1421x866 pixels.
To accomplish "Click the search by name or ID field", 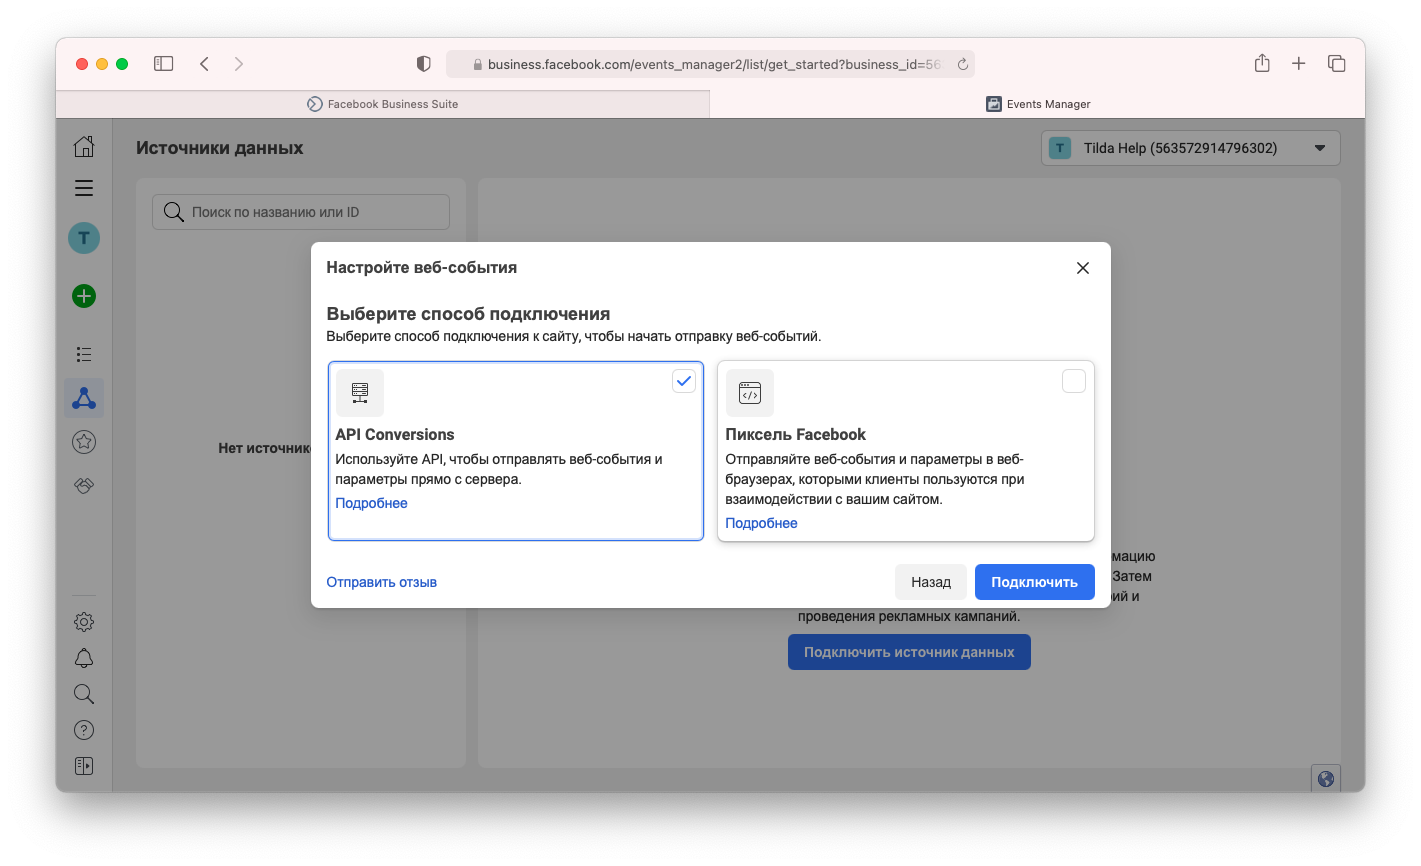I will coord(301,212).
